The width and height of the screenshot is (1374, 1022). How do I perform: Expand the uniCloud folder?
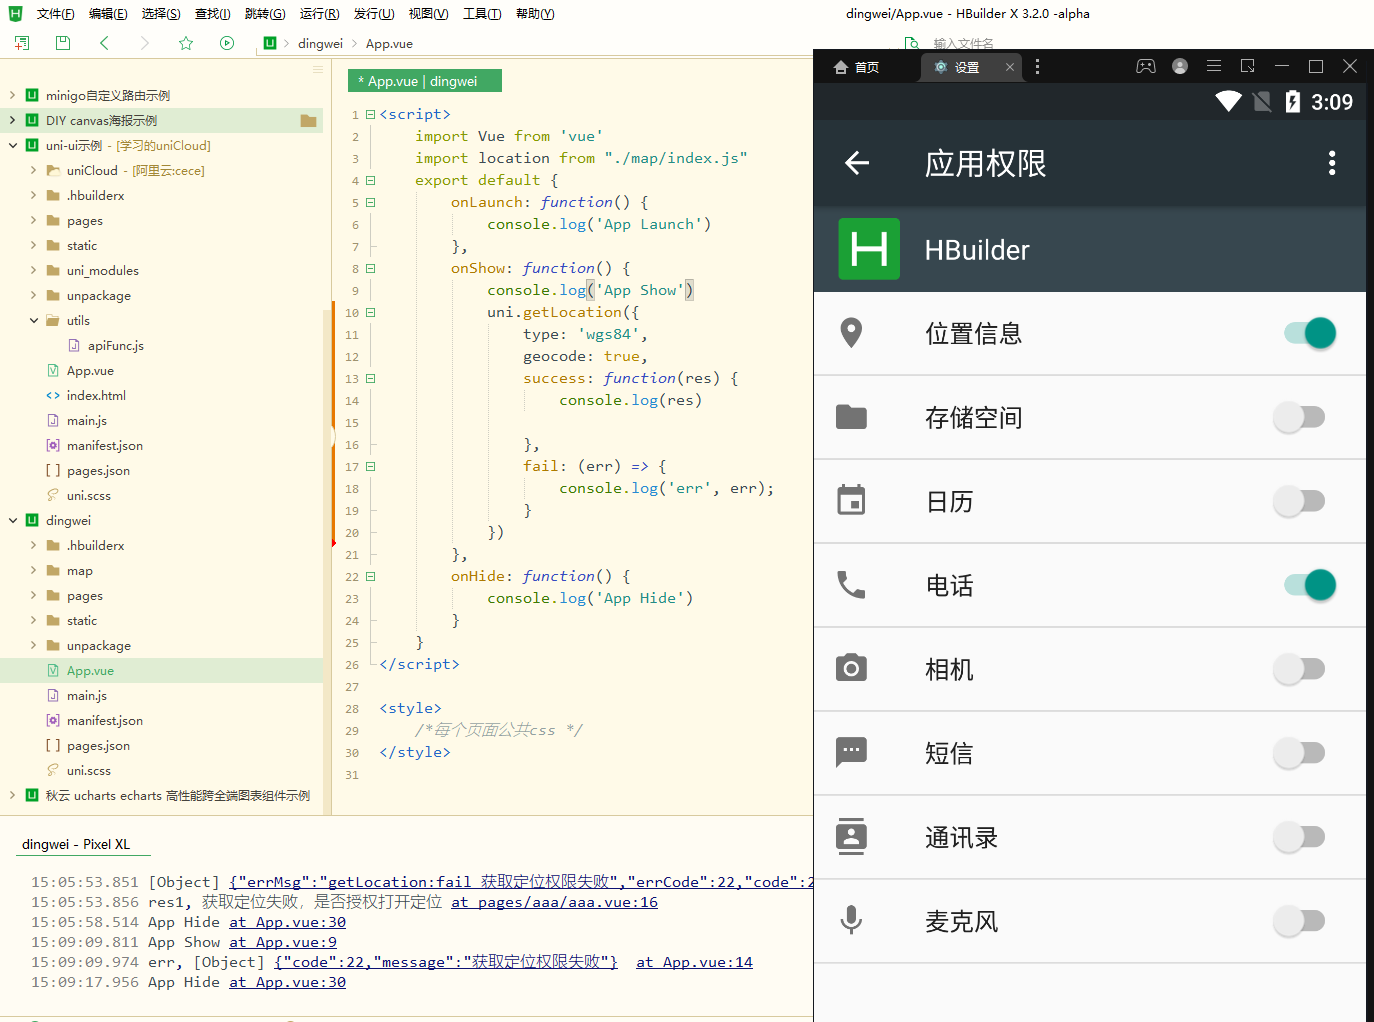click(x=34, y=171)
